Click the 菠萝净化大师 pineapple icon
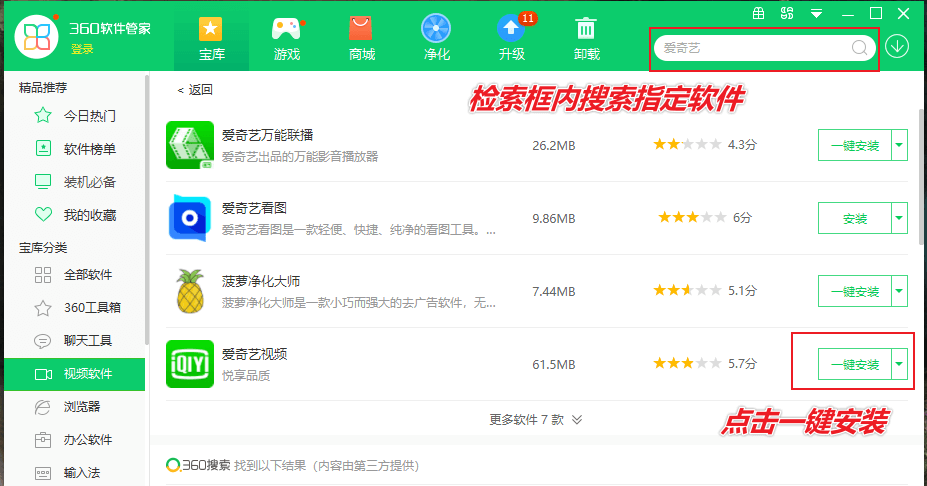 click(190, 291)
